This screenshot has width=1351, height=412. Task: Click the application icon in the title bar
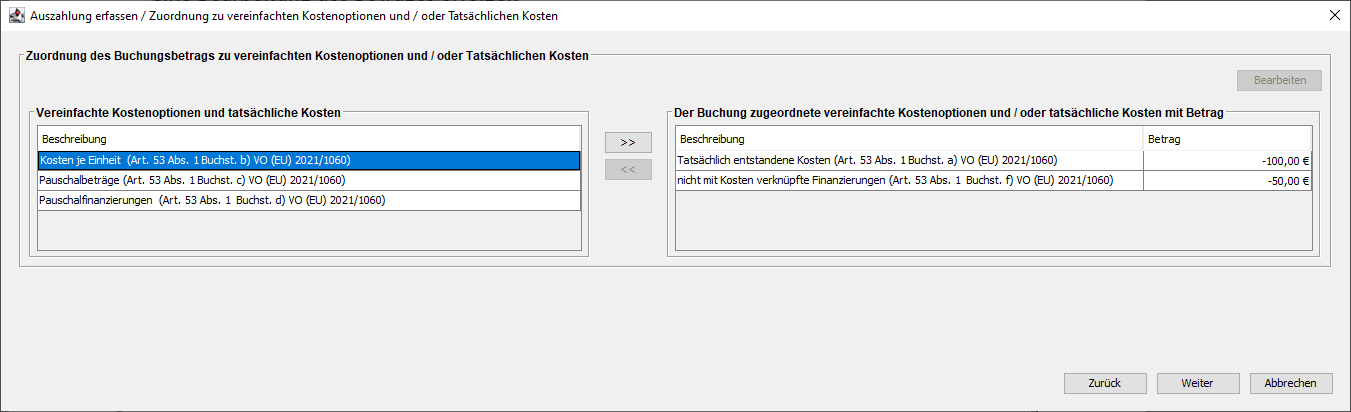16,16
